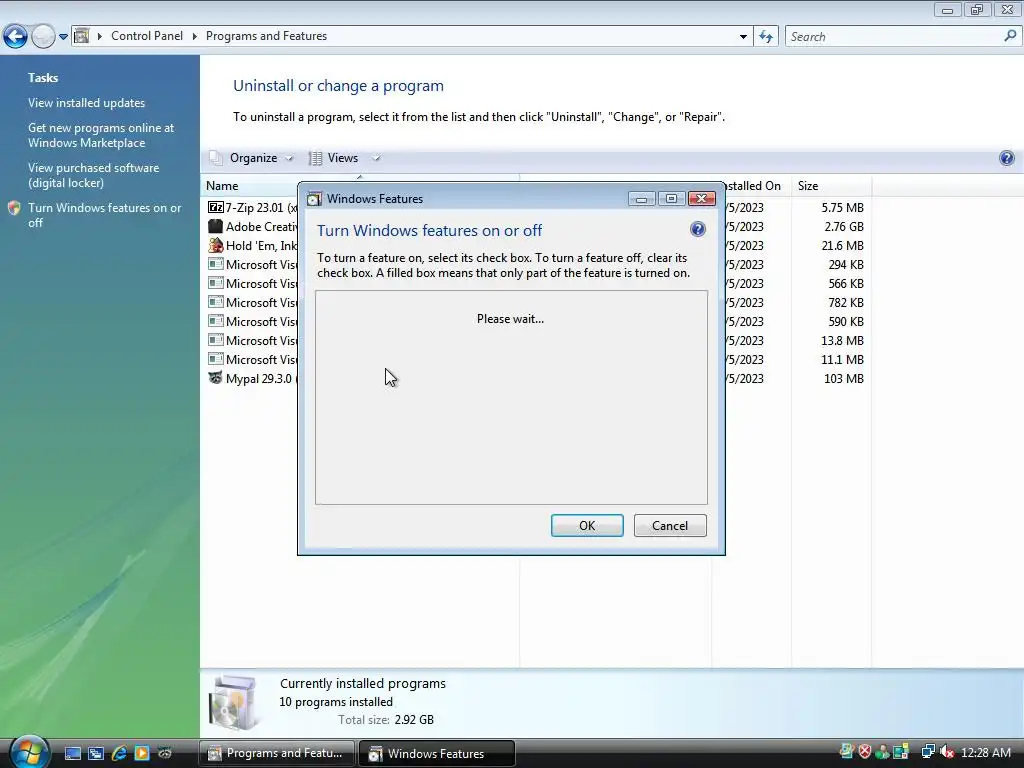Click Cancel in Windows Features dialog

[670, 526]
